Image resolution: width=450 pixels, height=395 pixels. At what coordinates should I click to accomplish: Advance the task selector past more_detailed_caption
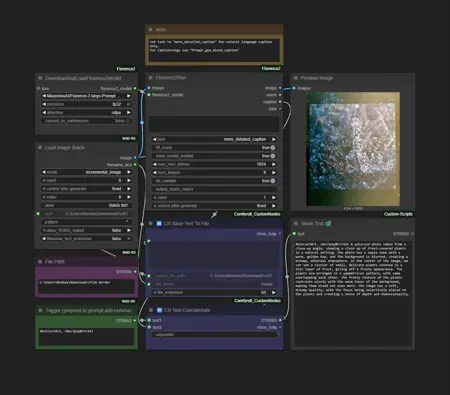(x=274, y=139)
